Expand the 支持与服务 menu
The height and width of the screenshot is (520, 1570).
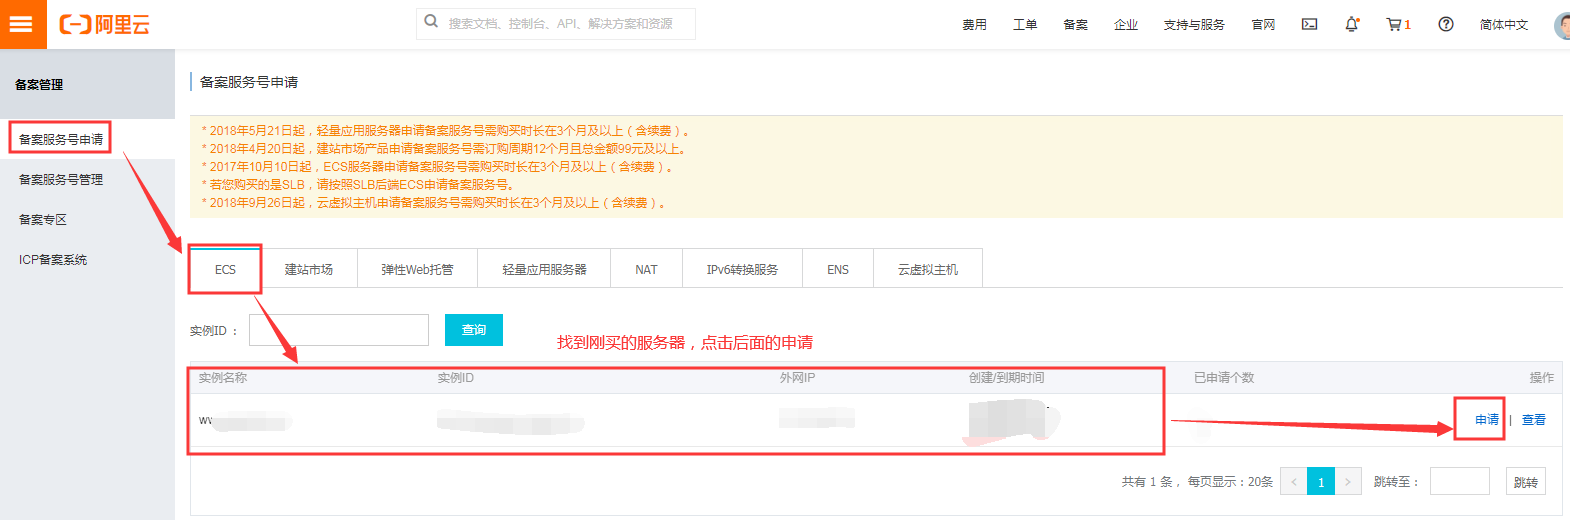1193,25
